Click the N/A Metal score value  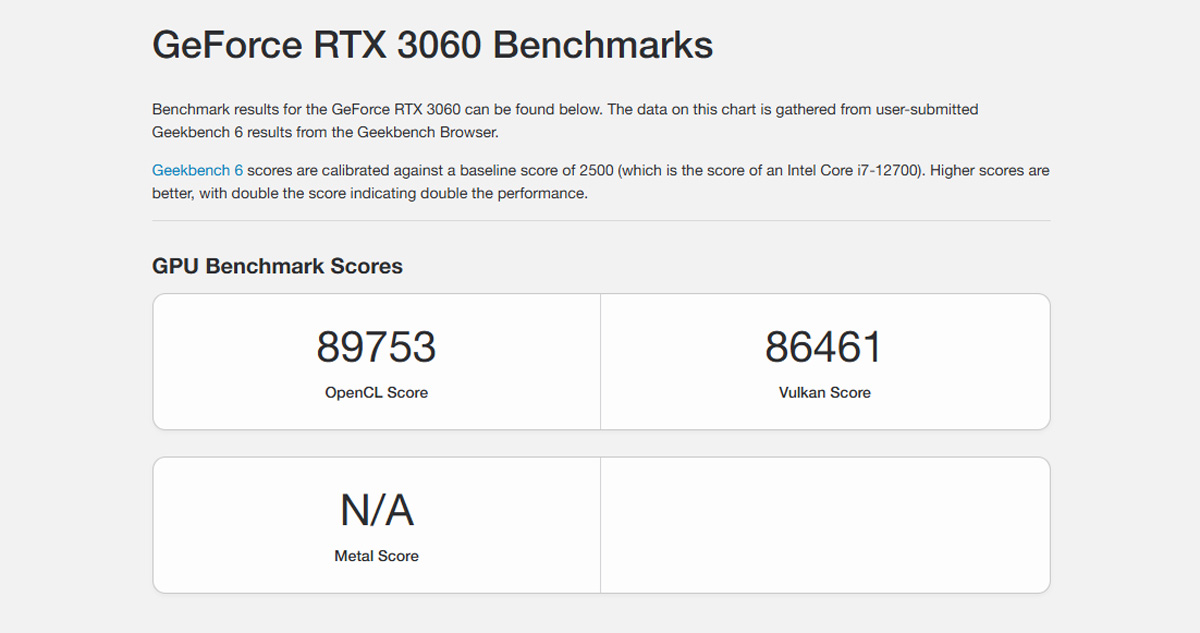(376, 510)
